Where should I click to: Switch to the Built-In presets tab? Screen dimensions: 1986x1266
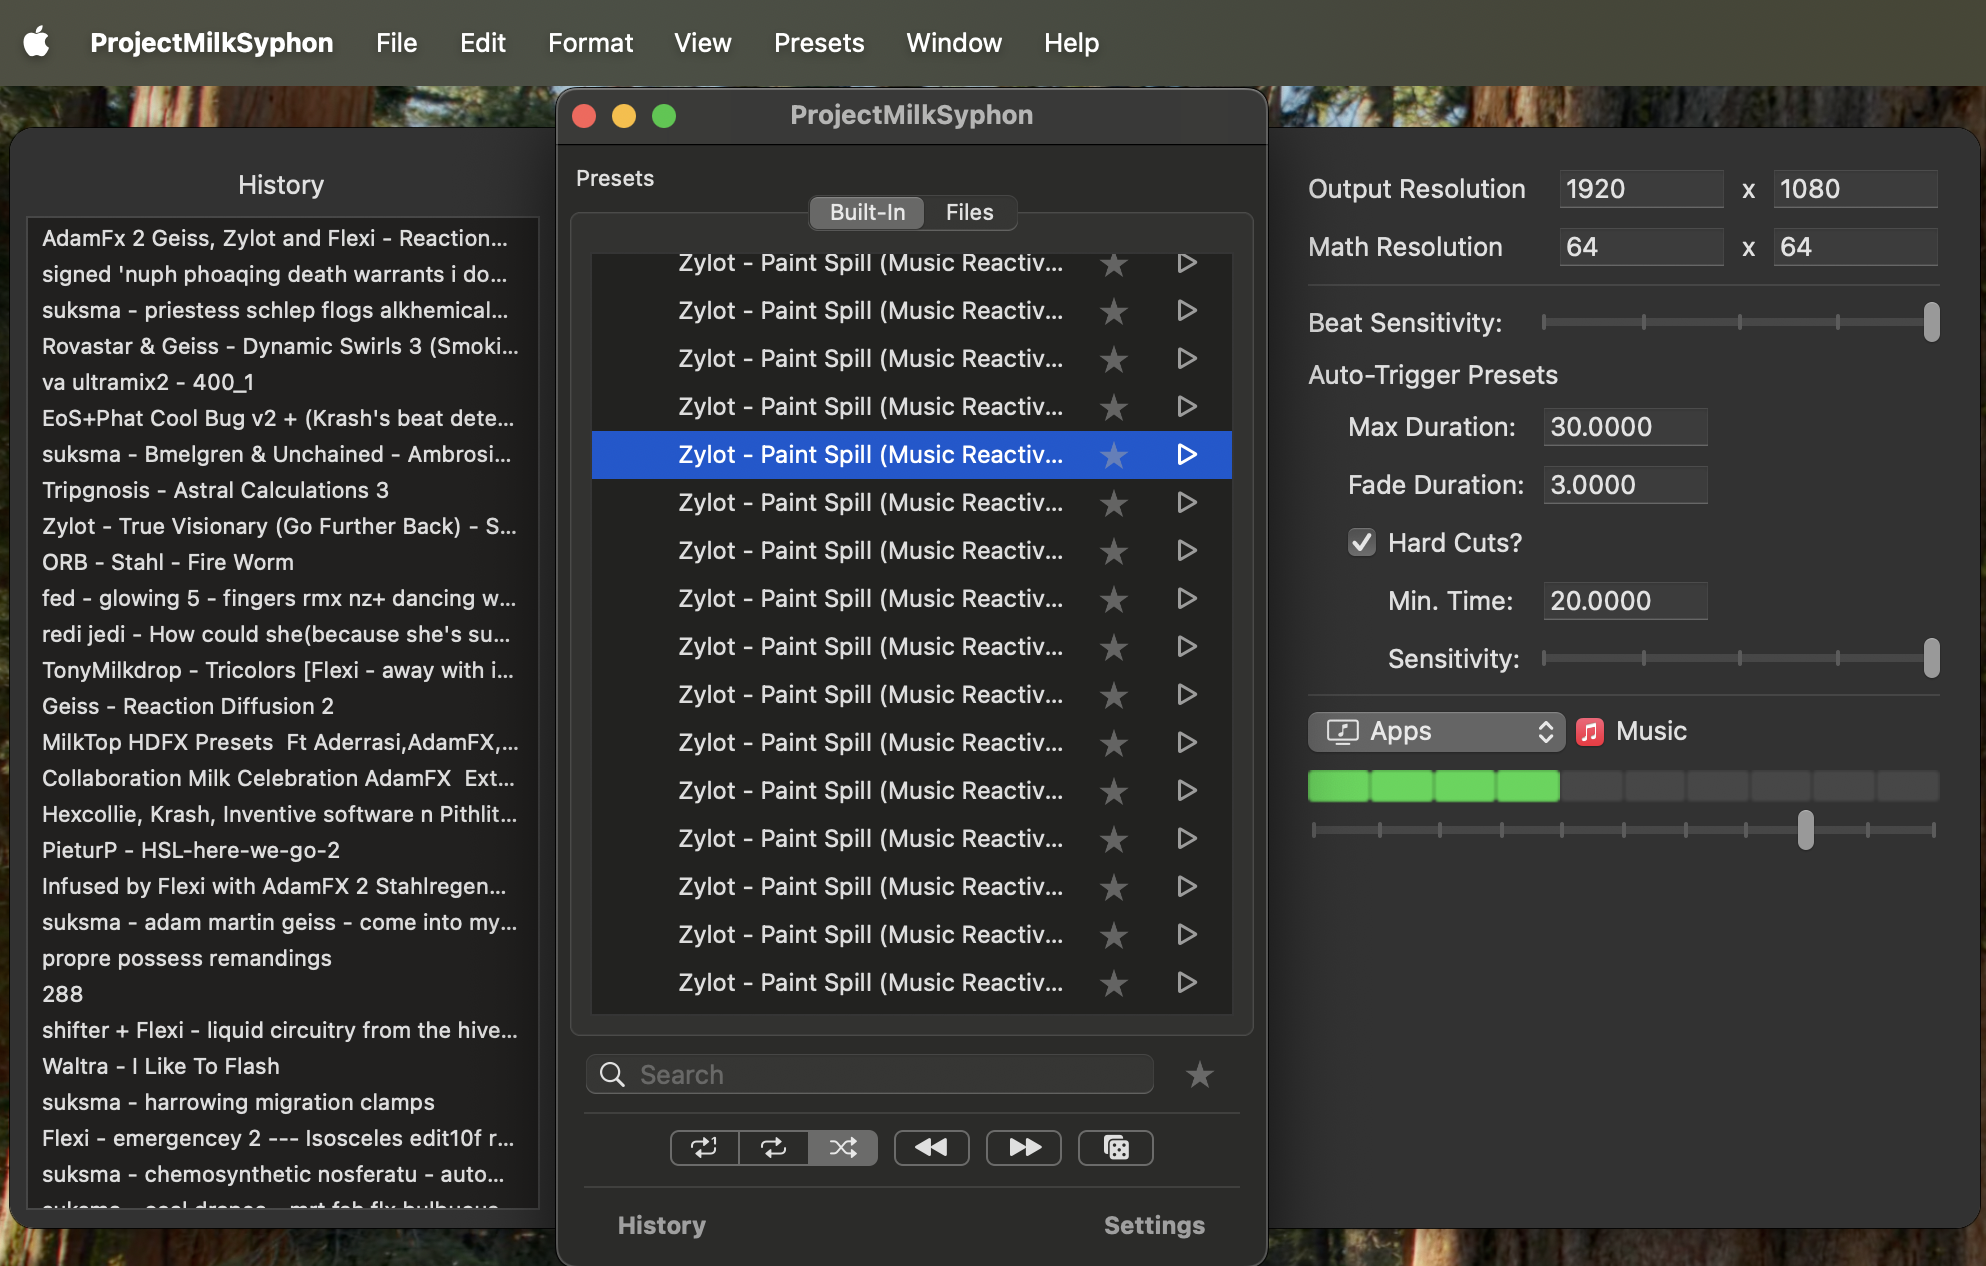(x=867, y=212)
